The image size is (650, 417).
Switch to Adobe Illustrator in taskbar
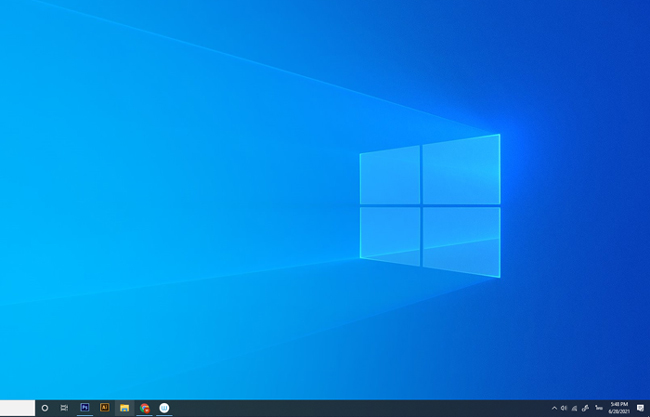click(x=104, y=407)
